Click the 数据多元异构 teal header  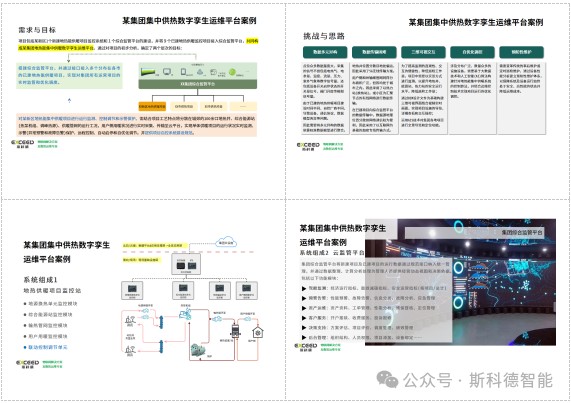(x=325, y=52)
